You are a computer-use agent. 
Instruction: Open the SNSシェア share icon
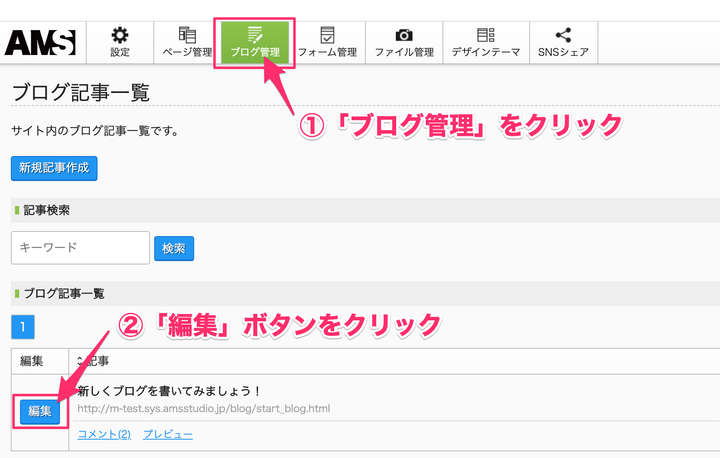tap(563, 43)
